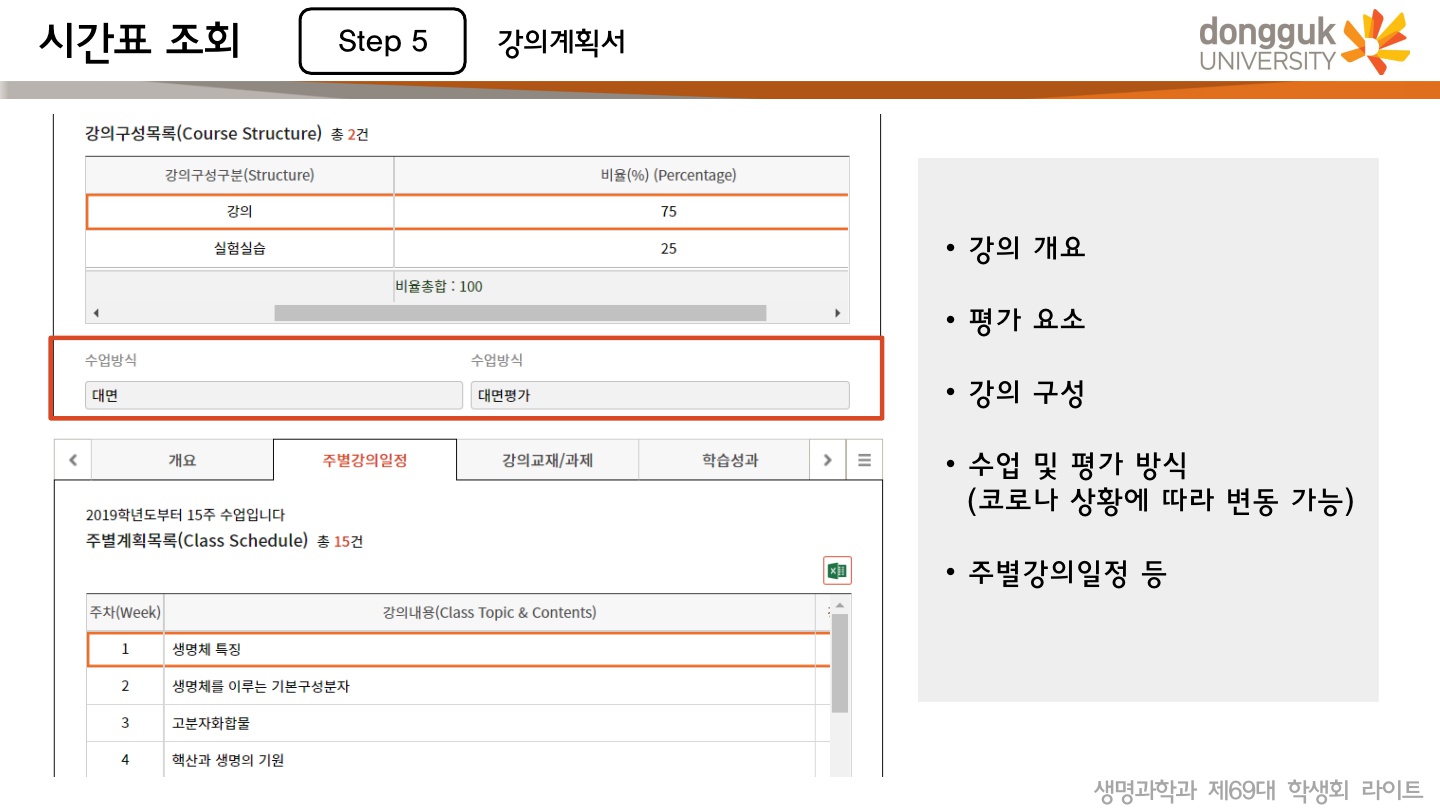The image size is (1440, 810).
Task: Open tab list menu (hamburger icon)
Action: [x=864, y=460]
